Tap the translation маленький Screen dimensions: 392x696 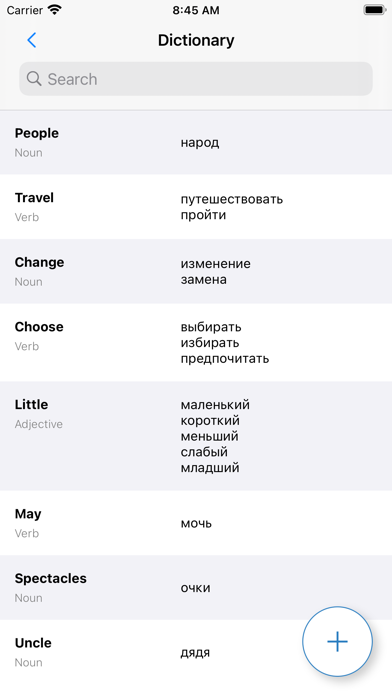pyautogui.click(x=215, y=405)
